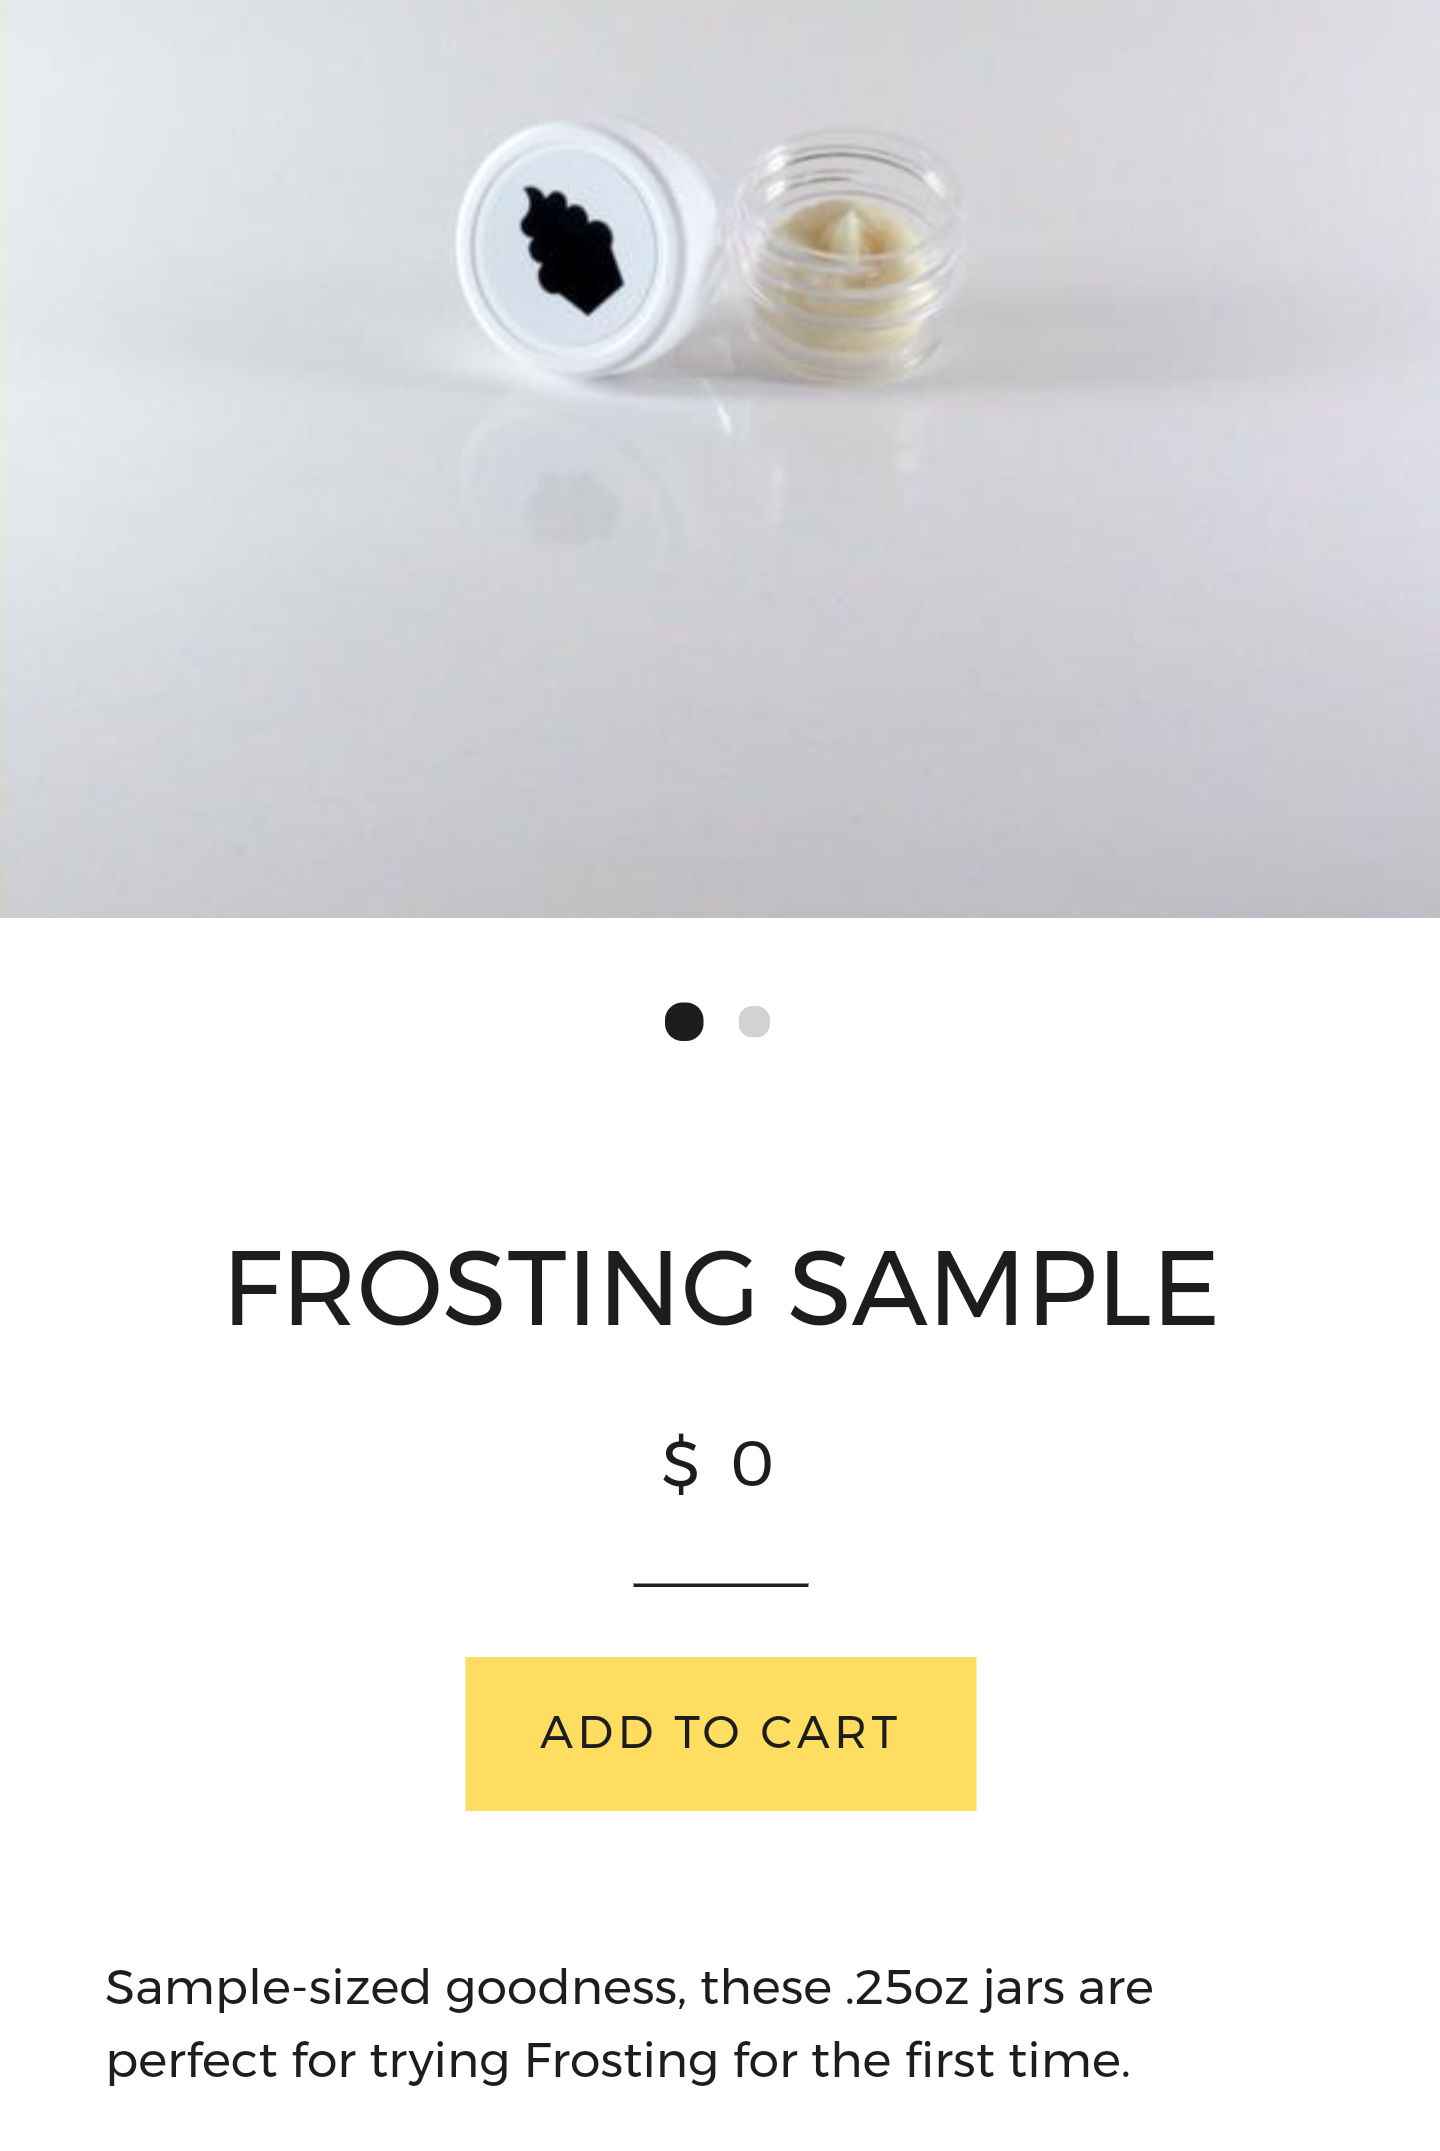Click the zero digit of the price
This screenshot has height=2151, width=1440.
point(752,1465)
